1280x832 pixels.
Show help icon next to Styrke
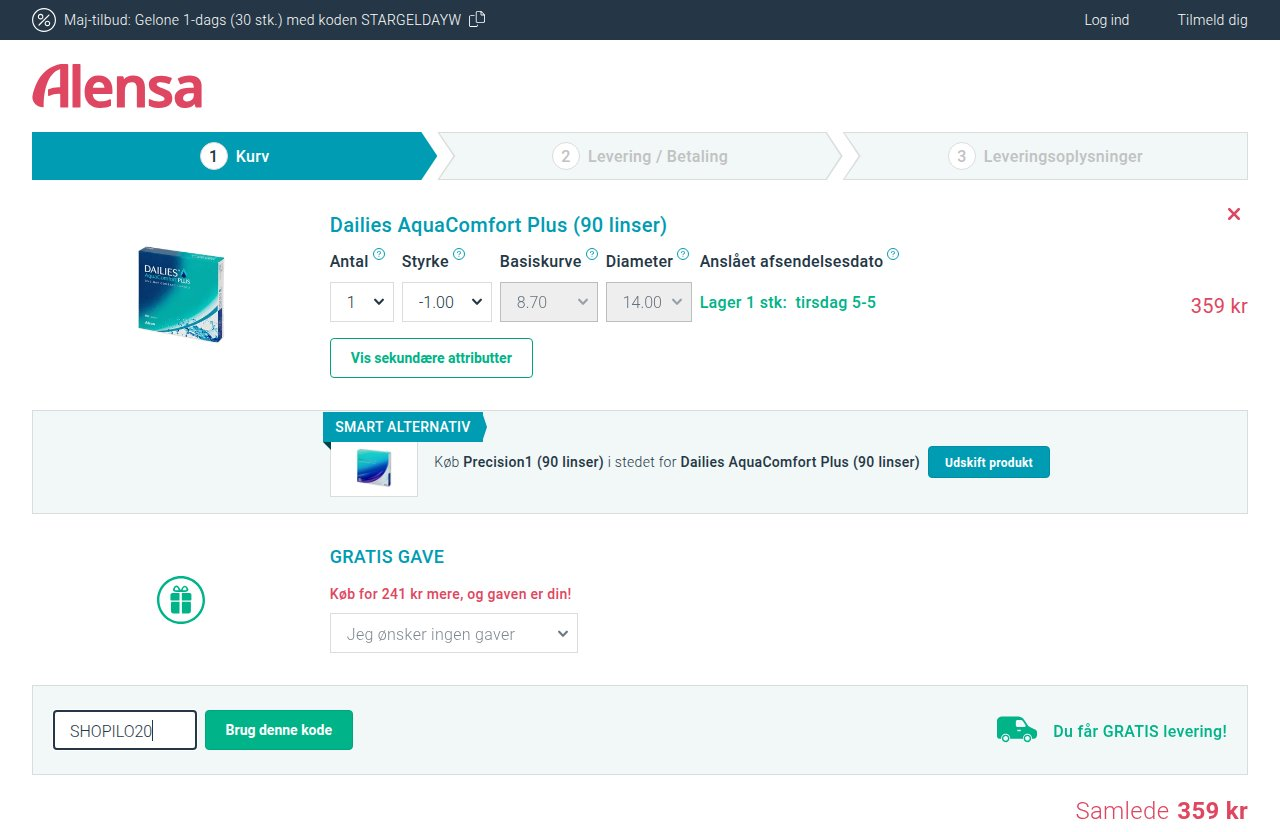tap(459, 254)
